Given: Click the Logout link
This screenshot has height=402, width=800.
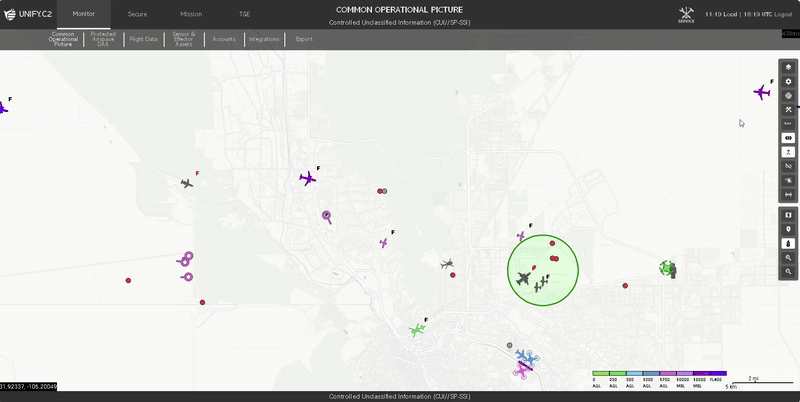Looking at the screenshot, I should [783, 14].
